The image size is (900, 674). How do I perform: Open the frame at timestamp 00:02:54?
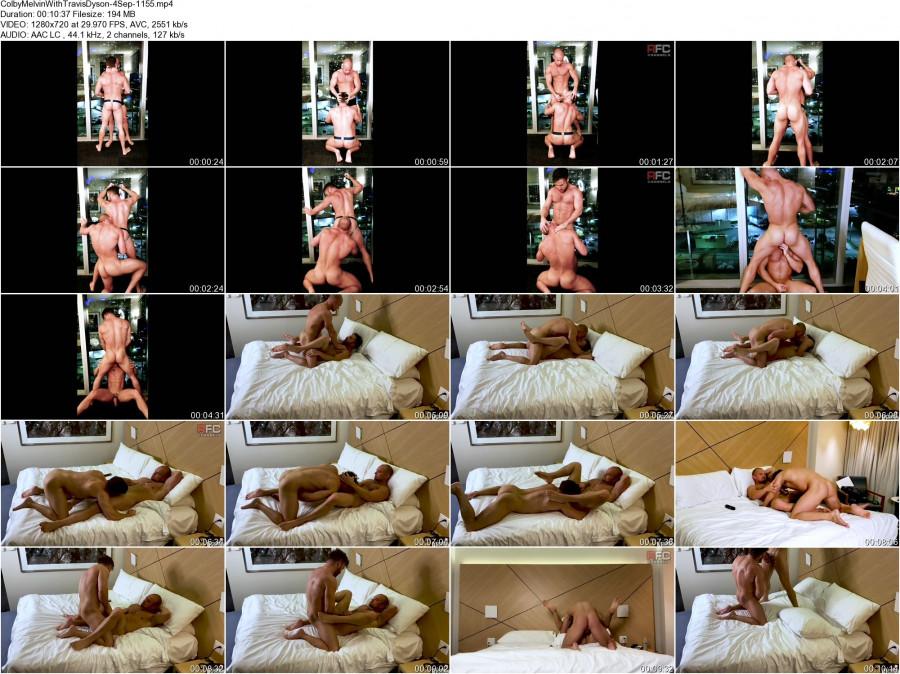337,230
